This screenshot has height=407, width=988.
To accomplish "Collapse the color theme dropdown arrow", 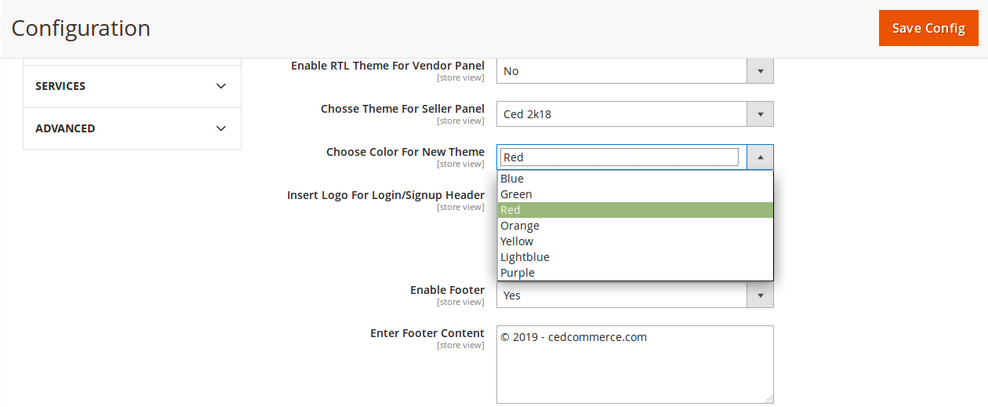I will (760, 157).
